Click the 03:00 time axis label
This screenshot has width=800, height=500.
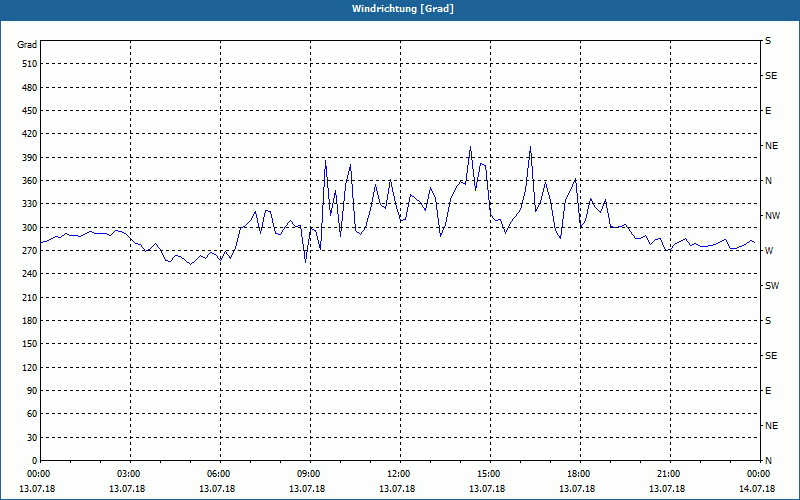click(128, 474)
